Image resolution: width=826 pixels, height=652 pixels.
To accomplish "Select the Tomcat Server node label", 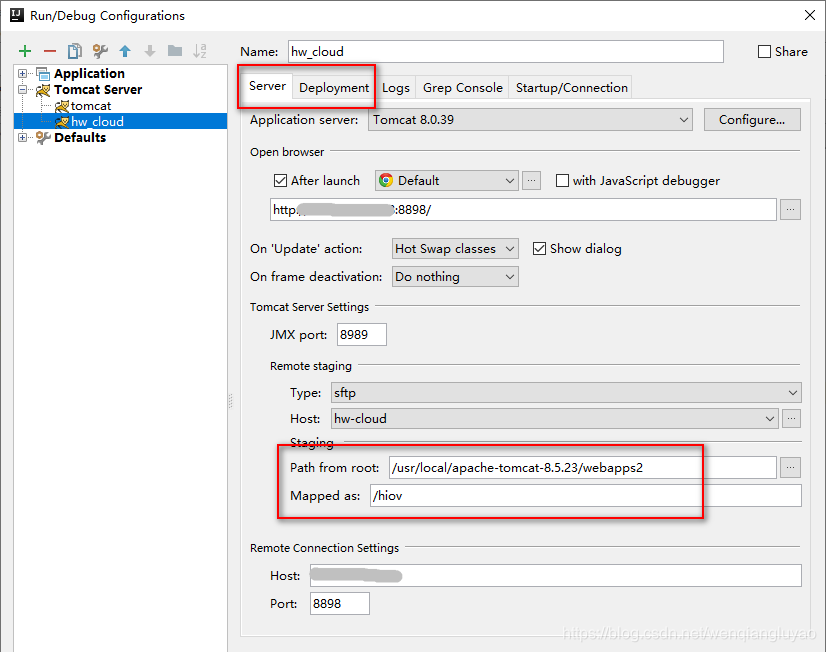I will click(x=98, y=90).
